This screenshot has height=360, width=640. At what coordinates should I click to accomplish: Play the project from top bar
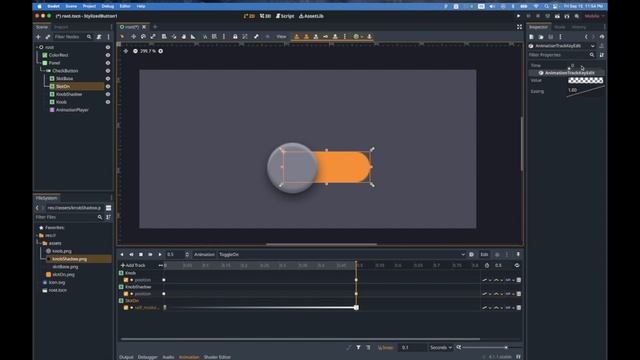(x=518, y=16)
